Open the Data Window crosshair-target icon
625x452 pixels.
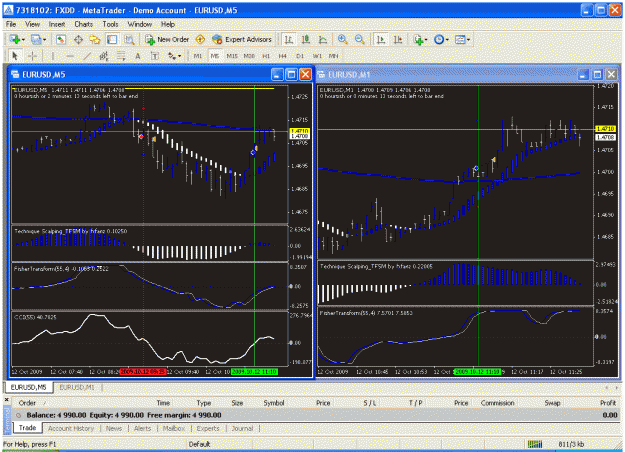[78, 39]
